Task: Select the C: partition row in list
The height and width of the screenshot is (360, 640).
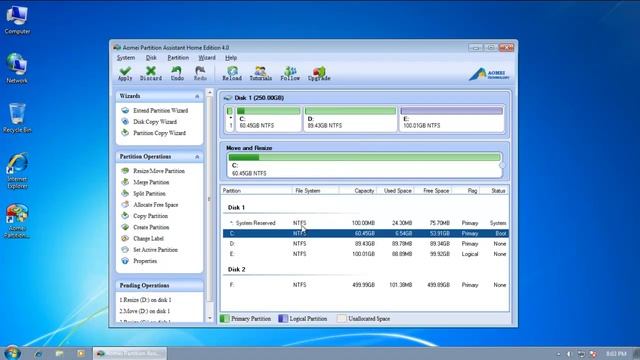Action: pyautogui.click(x=365, y=233)
